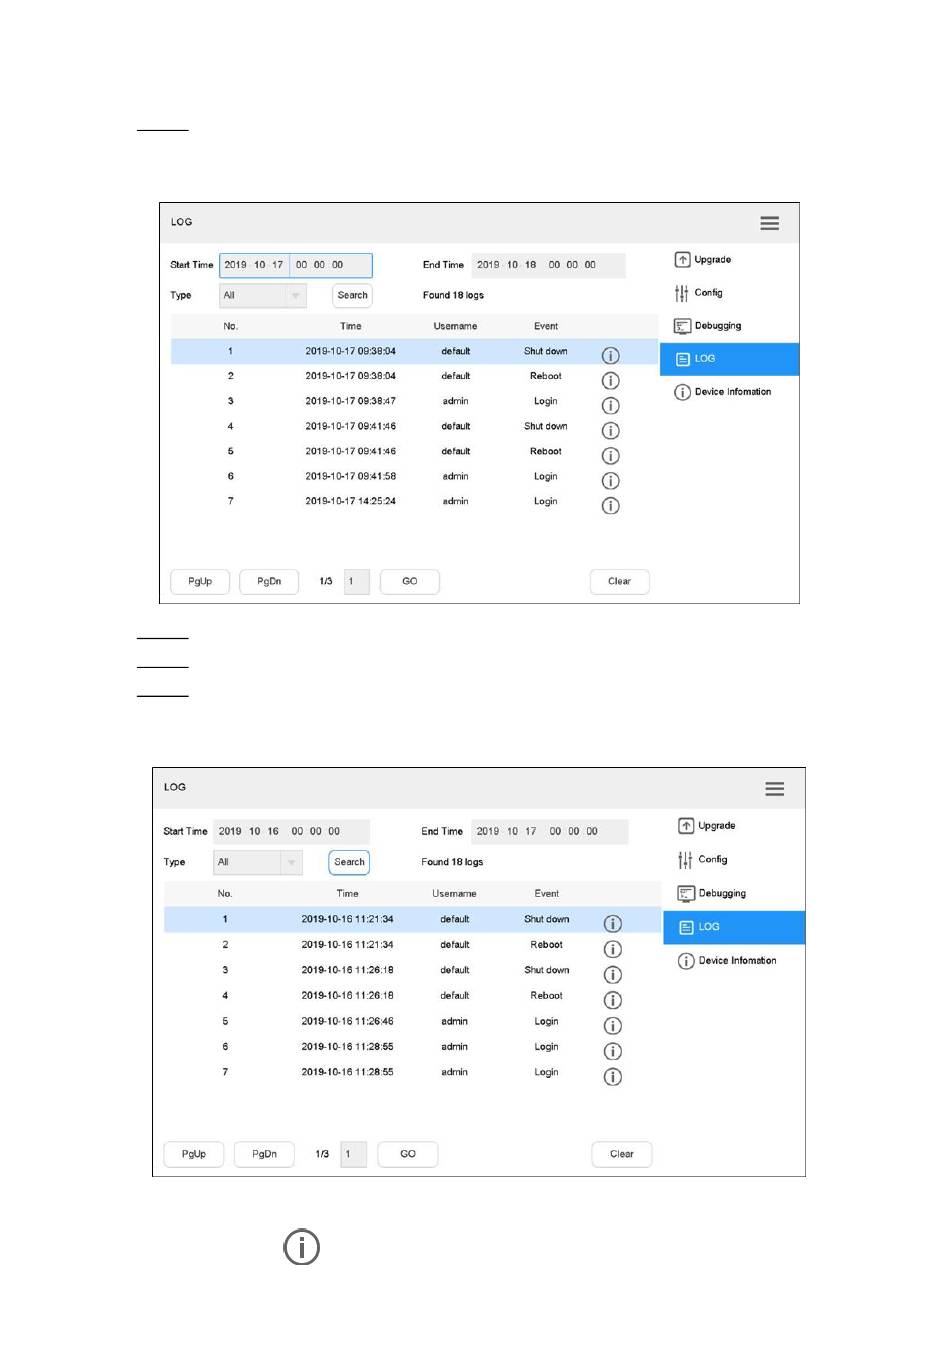Focus Start Time field showing 2019 10 16
950x1359 pixels.
[x=291, y=832]
